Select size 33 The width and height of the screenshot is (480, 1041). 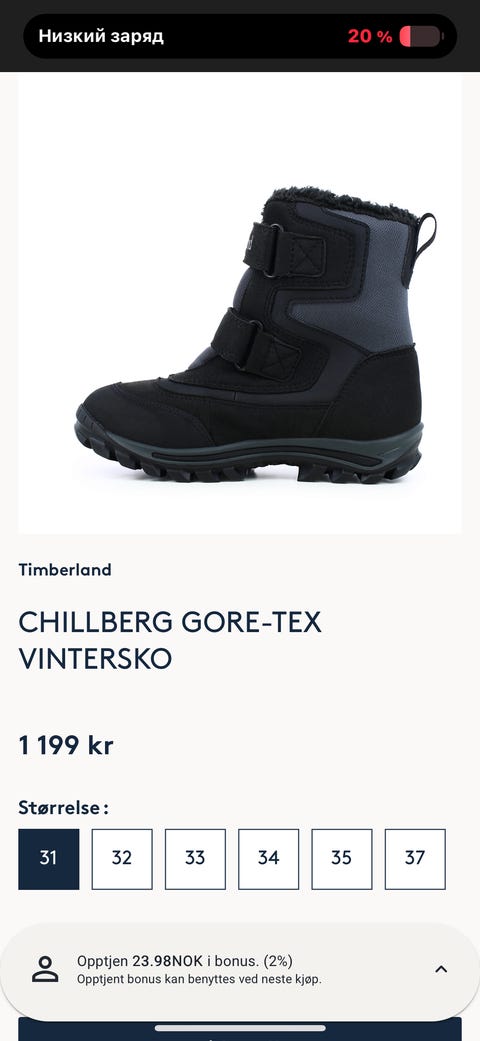click(x=195, y=858)
